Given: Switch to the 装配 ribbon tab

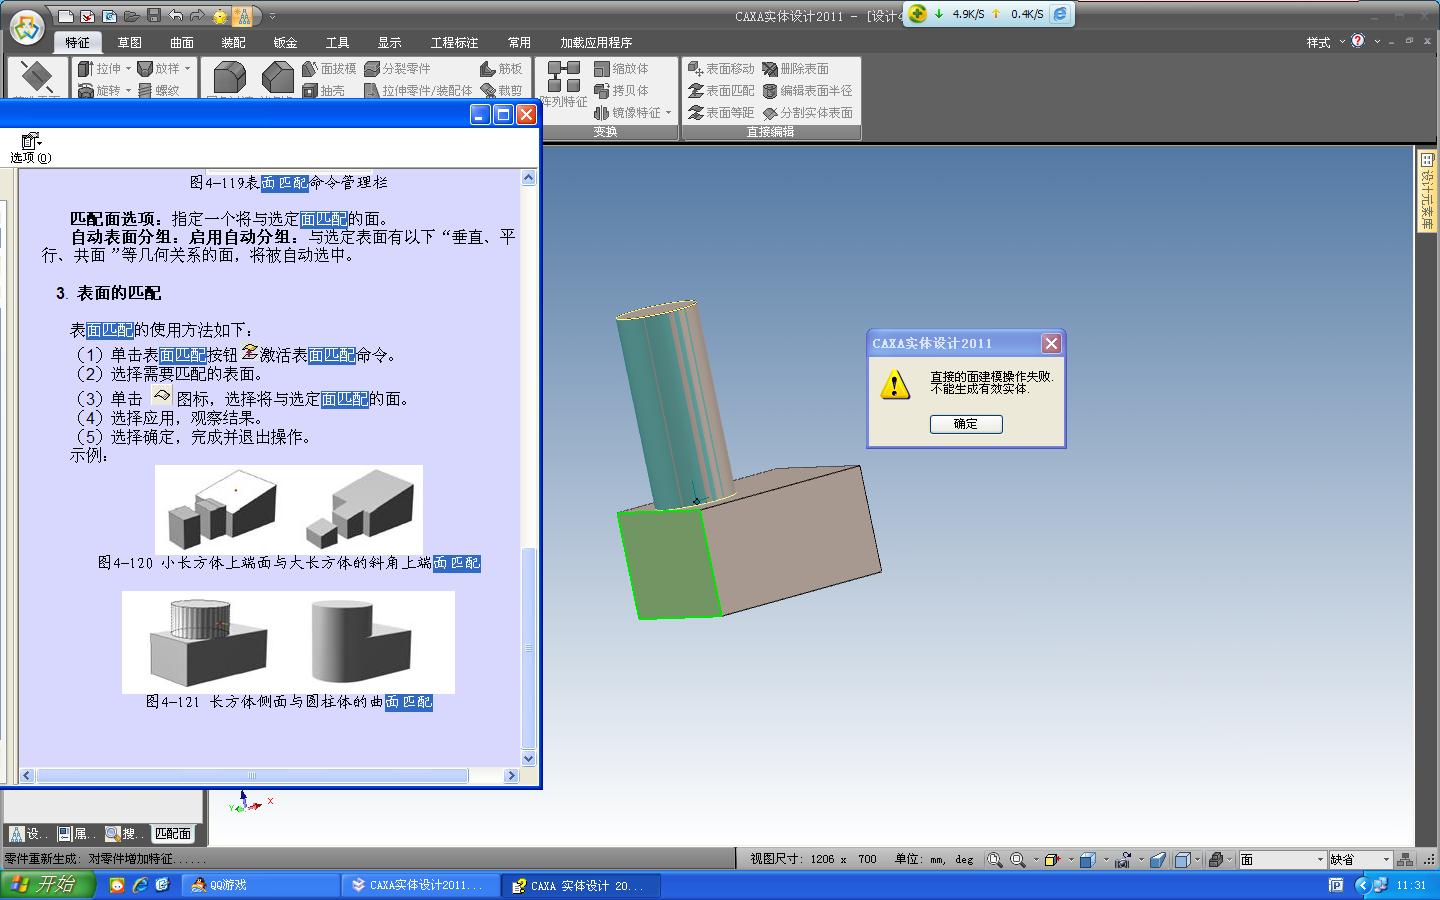Looking at the screenshot, I should tap(233, 42).
